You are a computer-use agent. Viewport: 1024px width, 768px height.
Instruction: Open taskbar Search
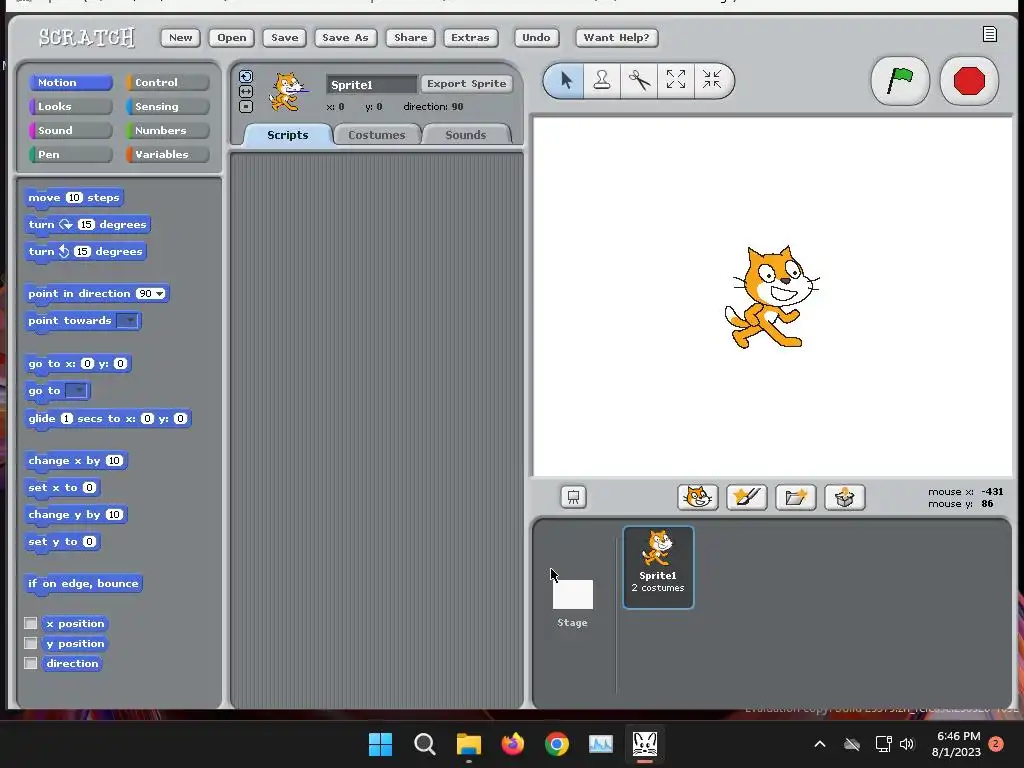pyautogui.click(x=424, y=744)
